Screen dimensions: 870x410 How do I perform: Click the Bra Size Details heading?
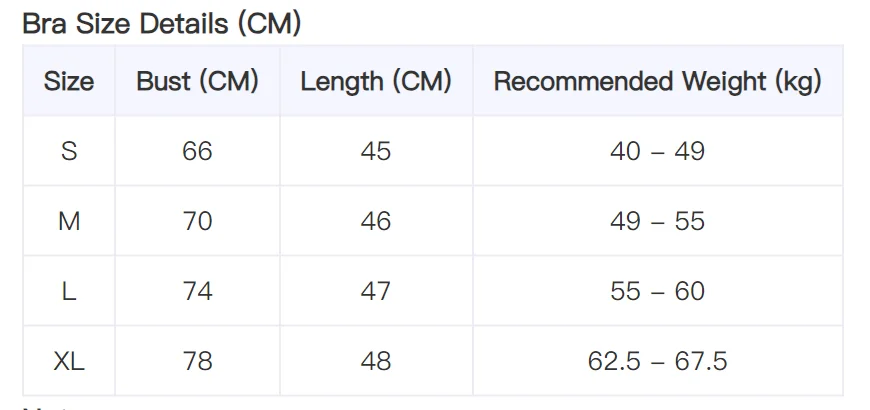[161, 24]
